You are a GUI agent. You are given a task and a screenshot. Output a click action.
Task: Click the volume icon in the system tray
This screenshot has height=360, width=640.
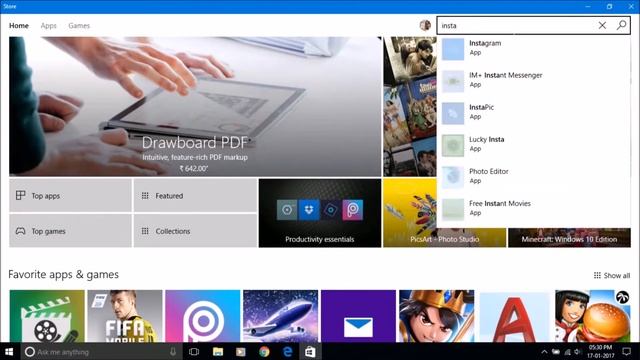tap(577, 351)
